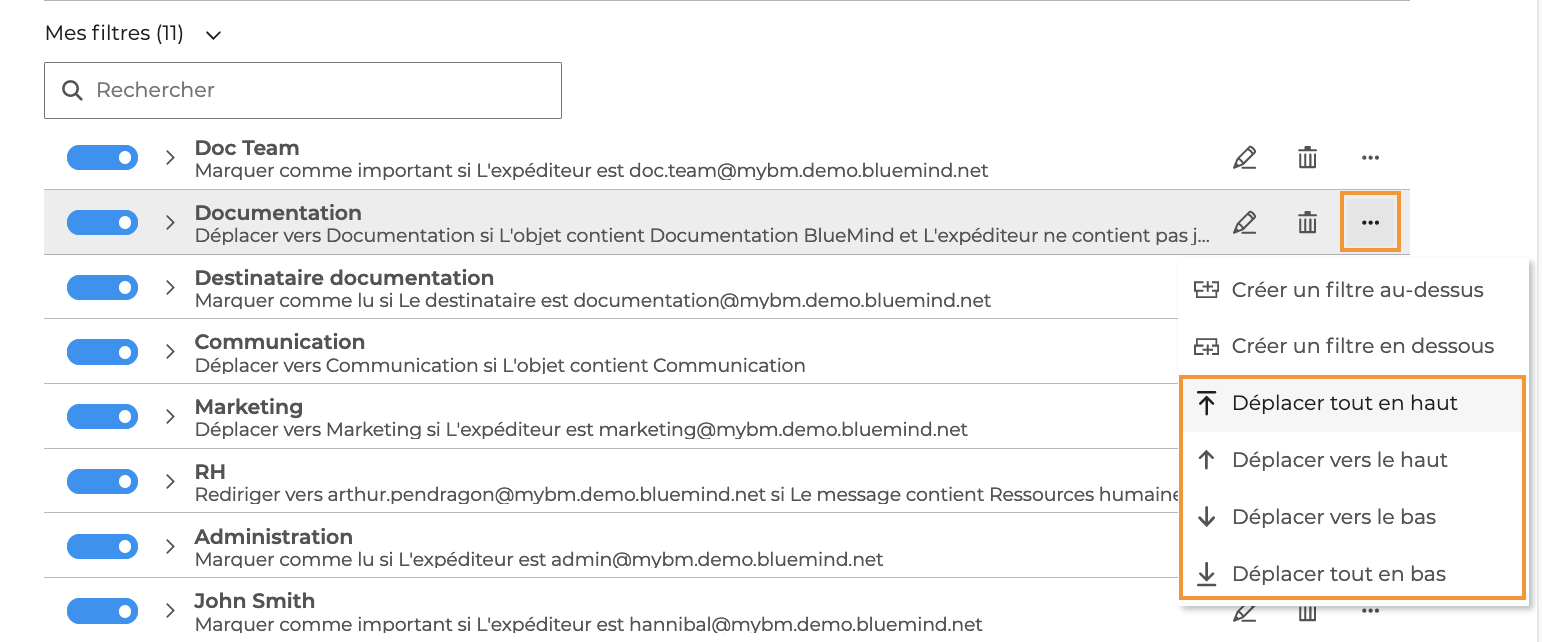Collapse the Mes filtres (11) section
This screenshot has height=642, width=1542.
[x=212, y=35]
